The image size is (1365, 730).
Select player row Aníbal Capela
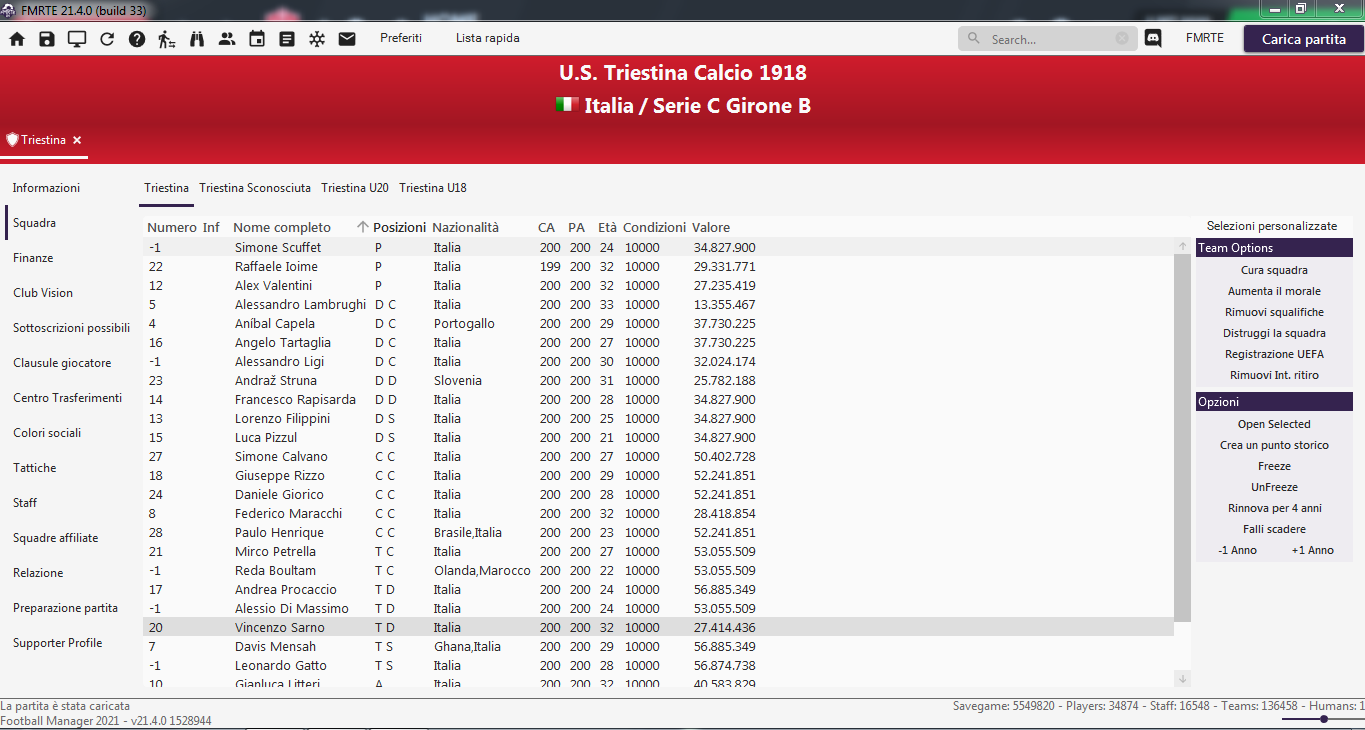tap(658, 323)
